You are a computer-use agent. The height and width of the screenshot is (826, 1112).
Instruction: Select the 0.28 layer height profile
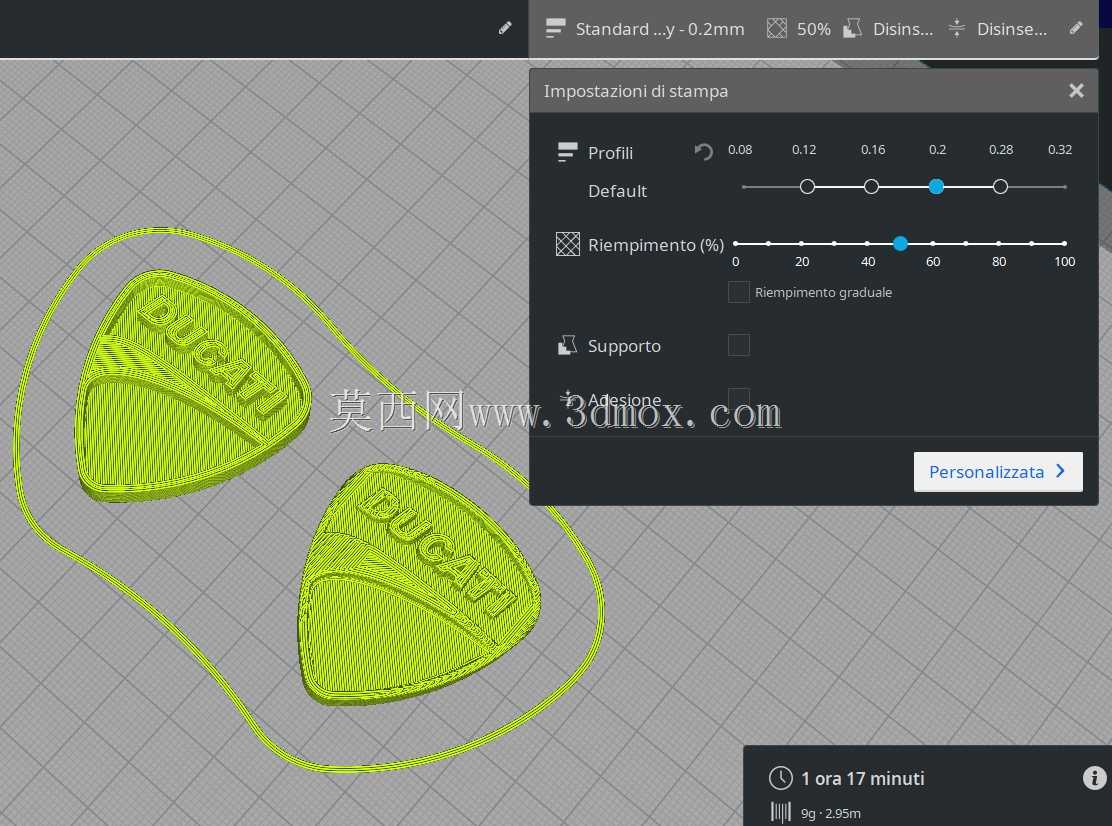coord(1000,186)
